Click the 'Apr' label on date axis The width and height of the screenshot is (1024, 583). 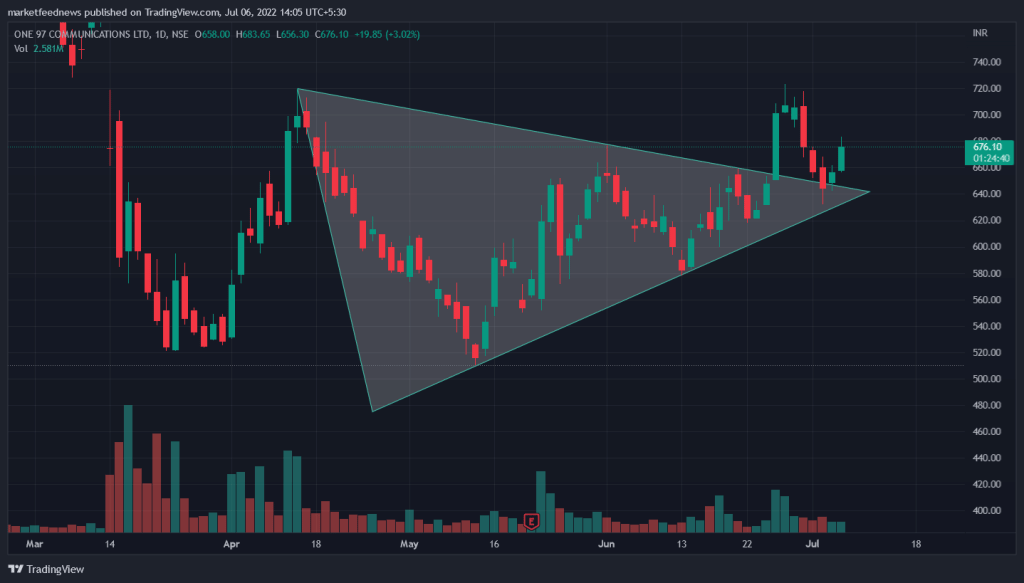[233, 545]
